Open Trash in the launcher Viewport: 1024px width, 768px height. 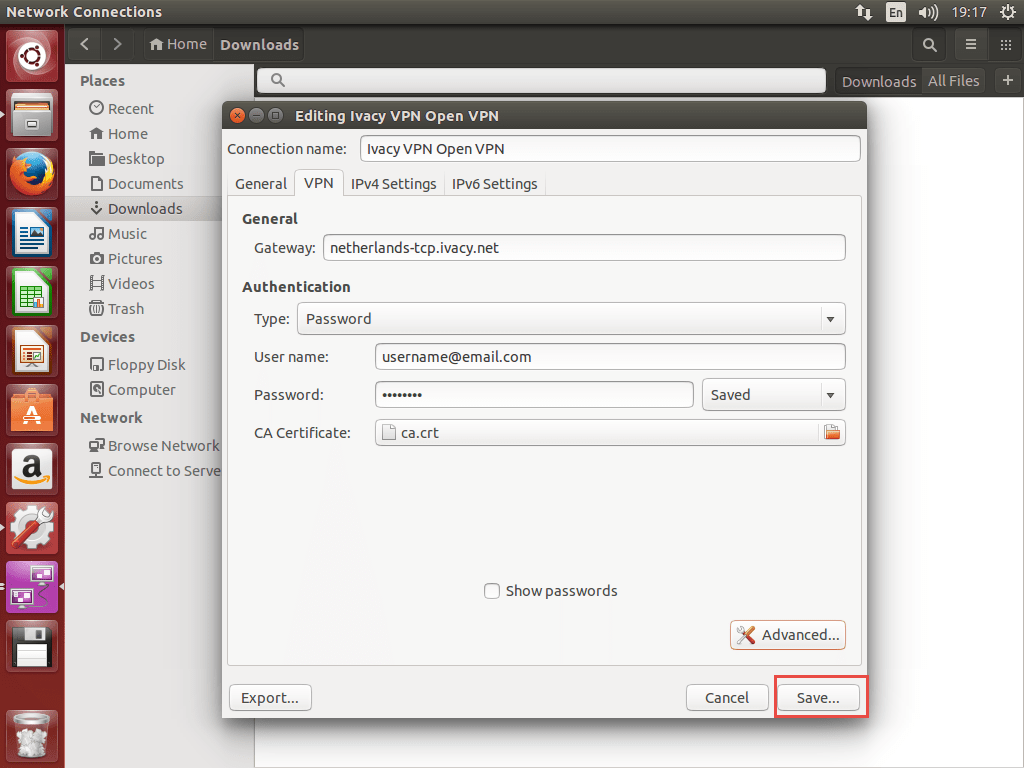pos(31,736)
